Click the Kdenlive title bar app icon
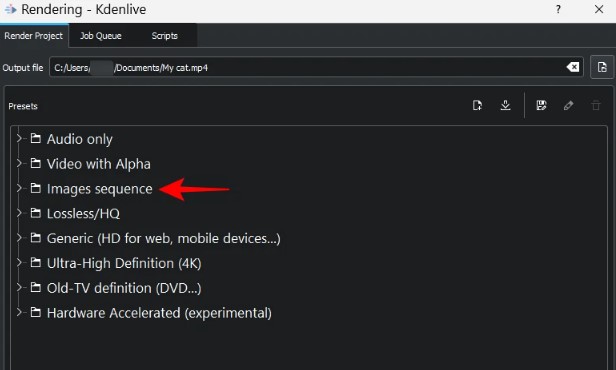The image size is (616, 370). click(11, 9)
